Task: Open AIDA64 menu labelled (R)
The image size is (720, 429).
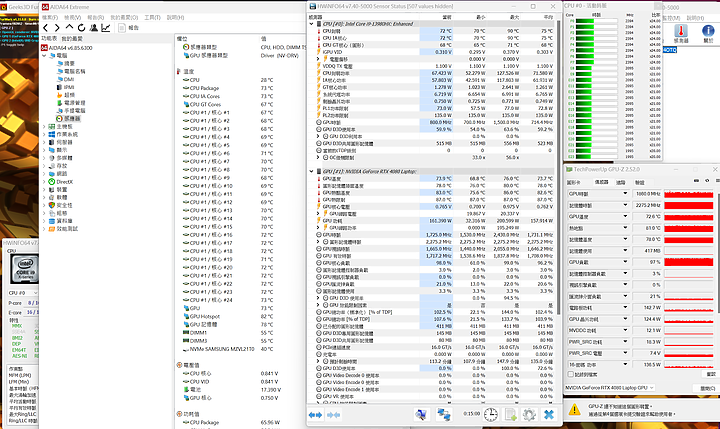Action: [x=96, y=17]
